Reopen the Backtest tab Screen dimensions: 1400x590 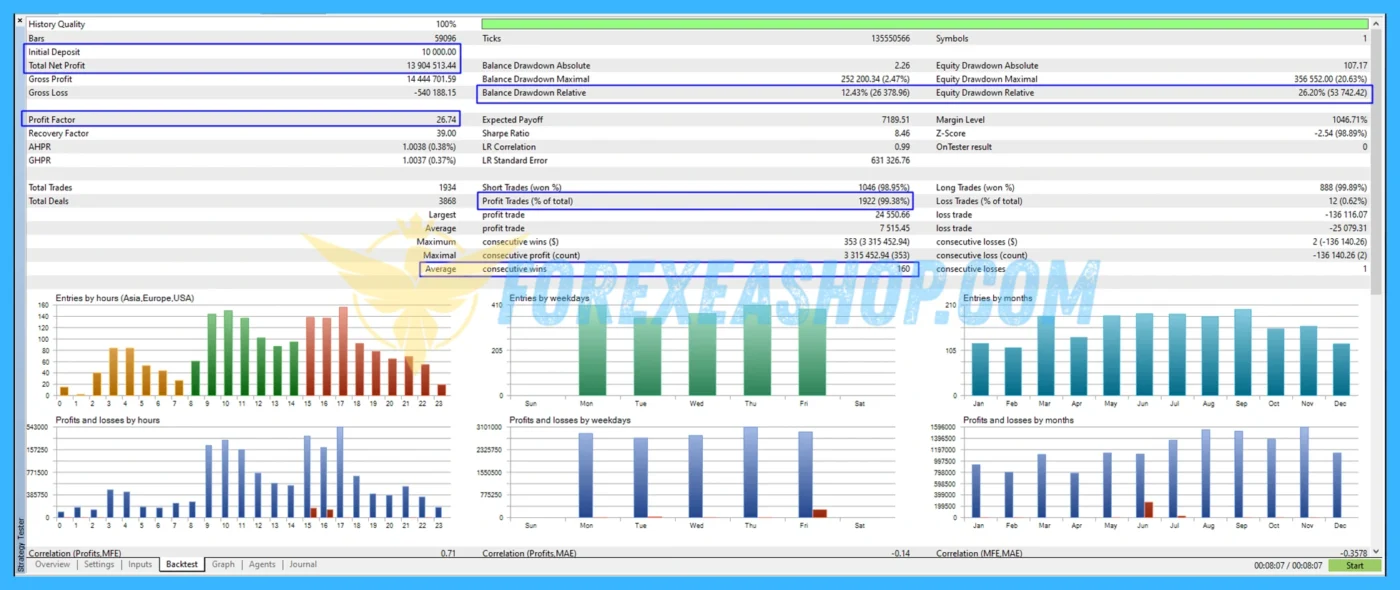pyautogui.click(x=180, y=564)
